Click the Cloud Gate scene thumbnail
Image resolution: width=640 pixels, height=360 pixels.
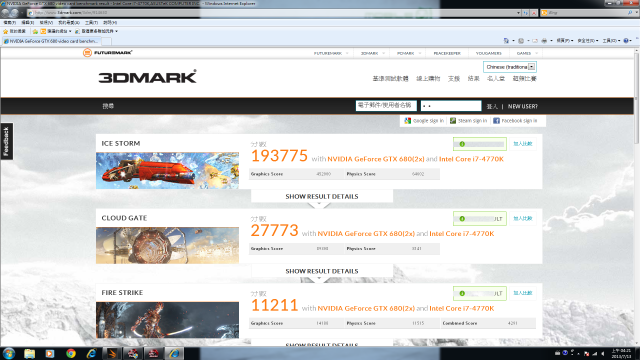(167, 245)
